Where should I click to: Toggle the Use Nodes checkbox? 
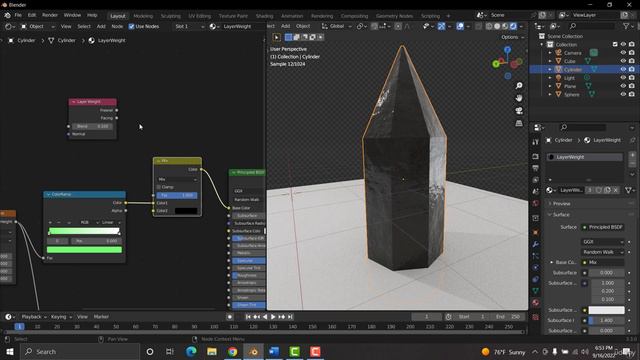131,26
